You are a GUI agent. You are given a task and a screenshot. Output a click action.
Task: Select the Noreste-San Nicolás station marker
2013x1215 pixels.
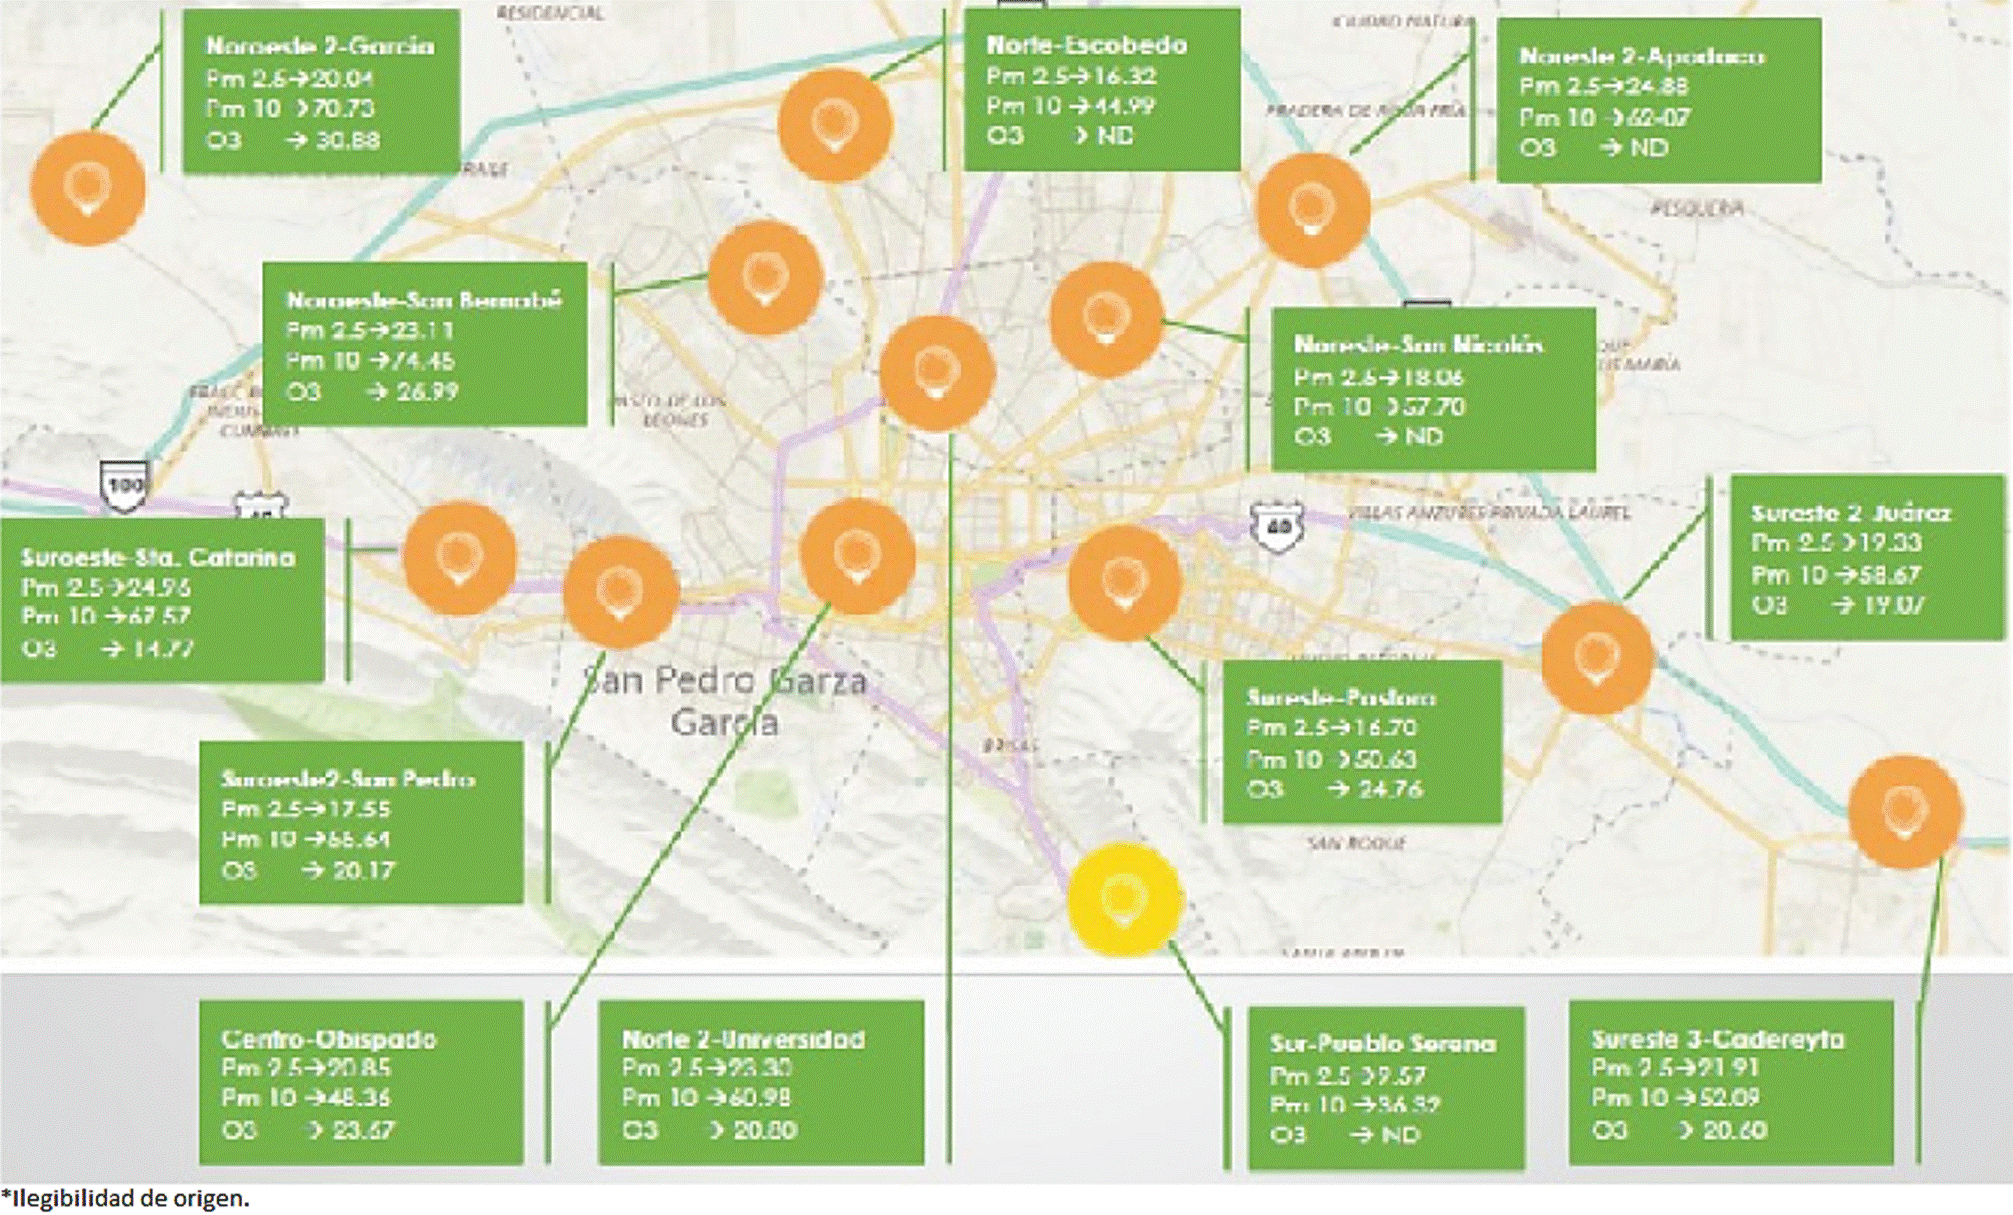click(1106, 318)
